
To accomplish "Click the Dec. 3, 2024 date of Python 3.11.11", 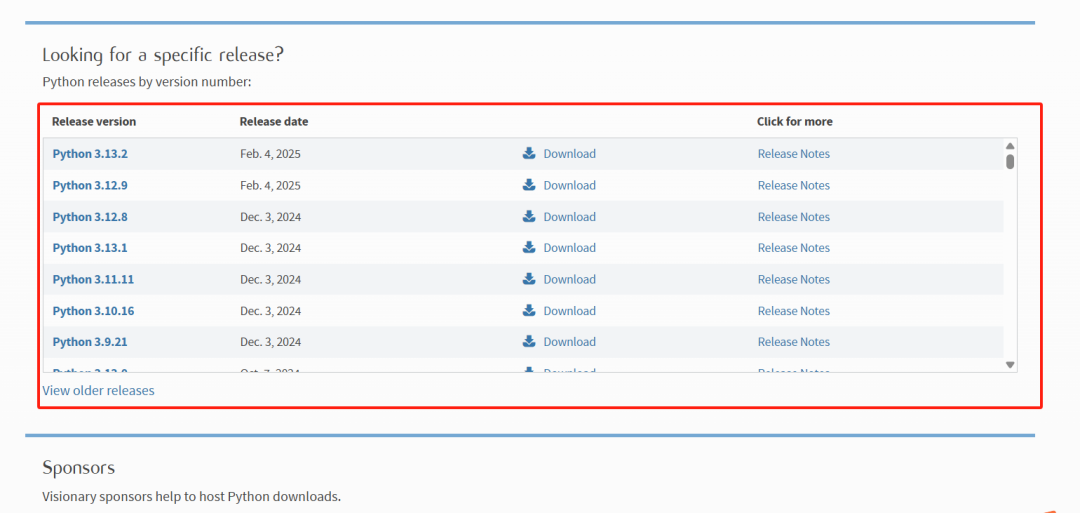I will (271, 280).
